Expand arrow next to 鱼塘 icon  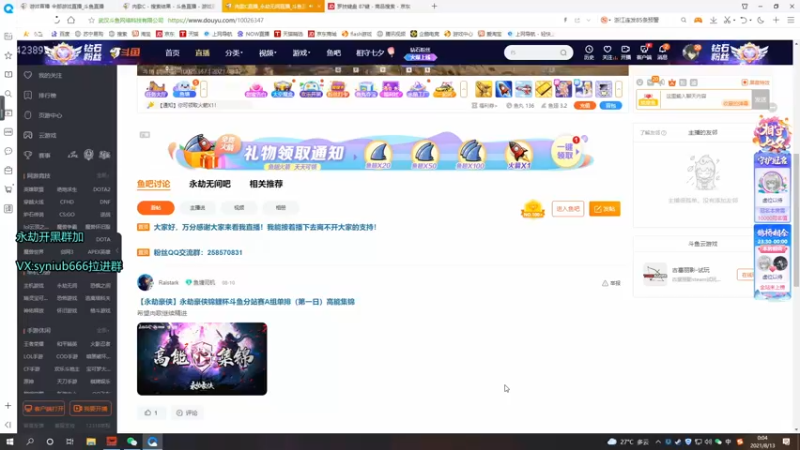click(204, 89)
